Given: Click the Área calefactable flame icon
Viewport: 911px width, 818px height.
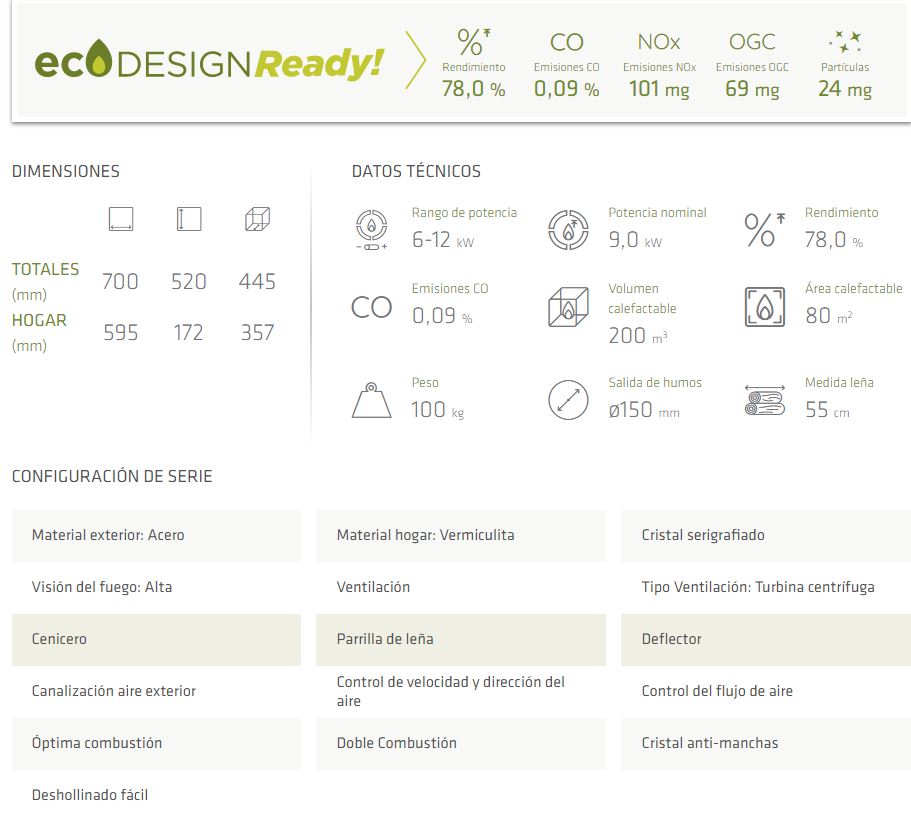Looking at the screenshot, I should pos(765,307).
